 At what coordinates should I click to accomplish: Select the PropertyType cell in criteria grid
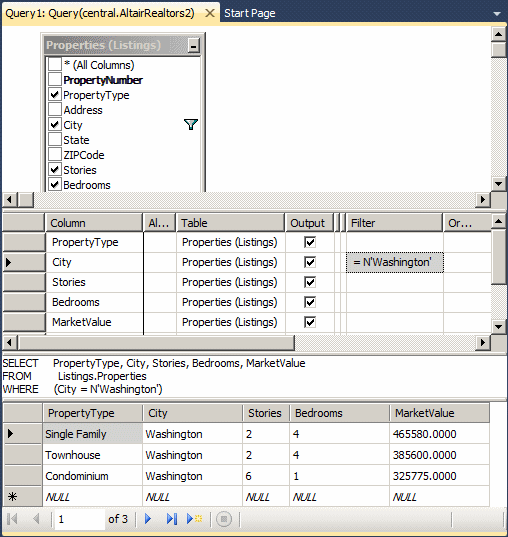(x=94, y=242)
